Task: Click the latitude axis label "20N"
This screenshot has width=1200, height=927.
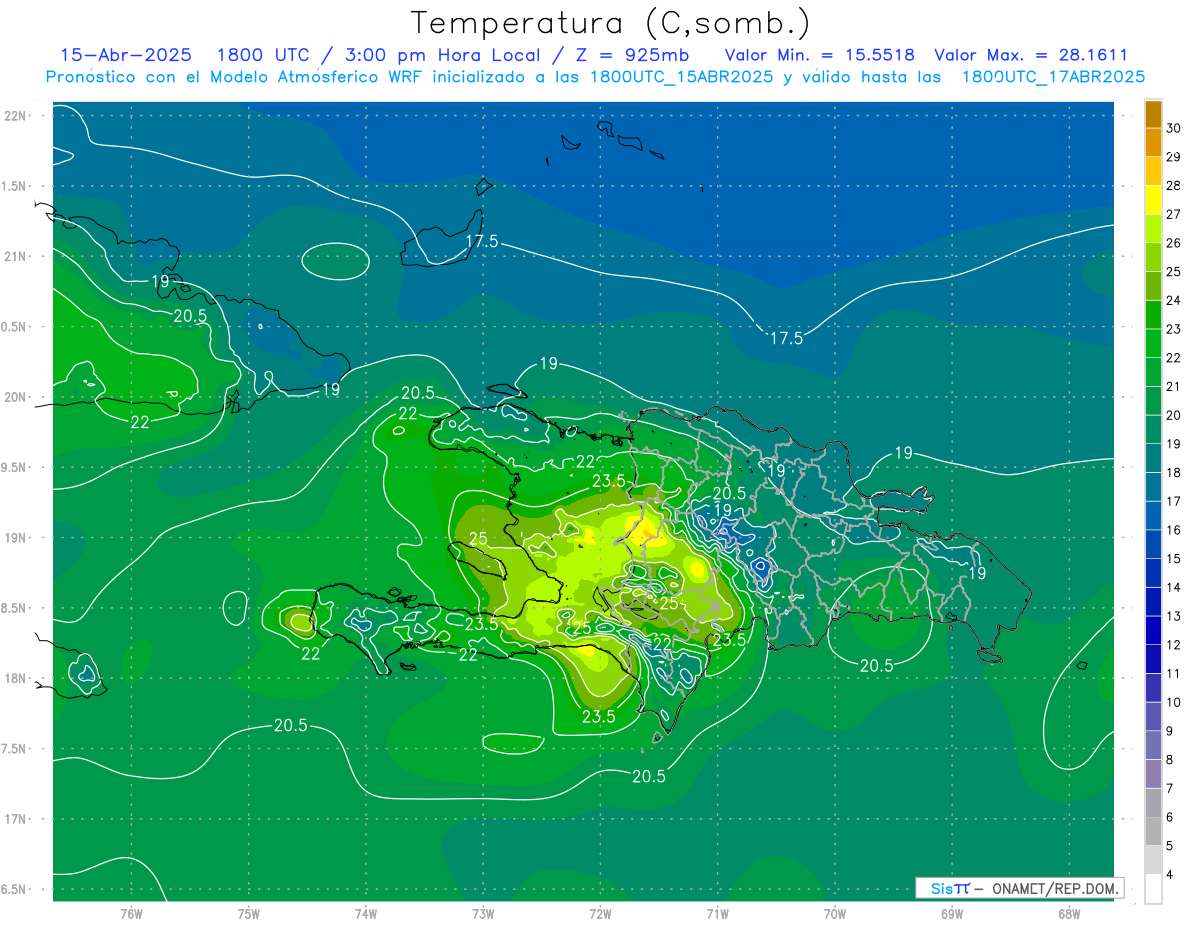Action: tap(15, 397)
